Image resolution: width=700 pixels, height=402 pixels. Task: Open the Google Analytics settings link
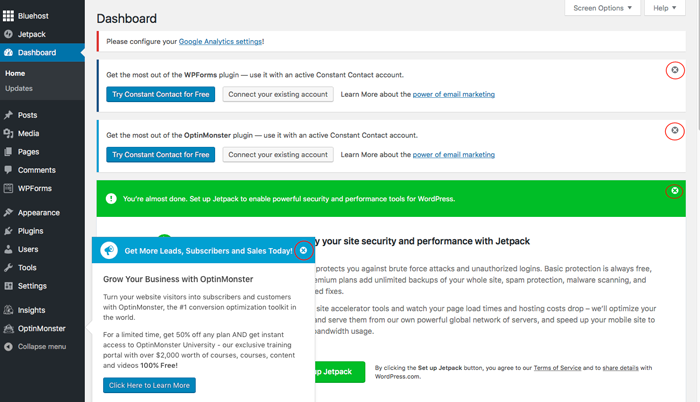tap(221, 41)
